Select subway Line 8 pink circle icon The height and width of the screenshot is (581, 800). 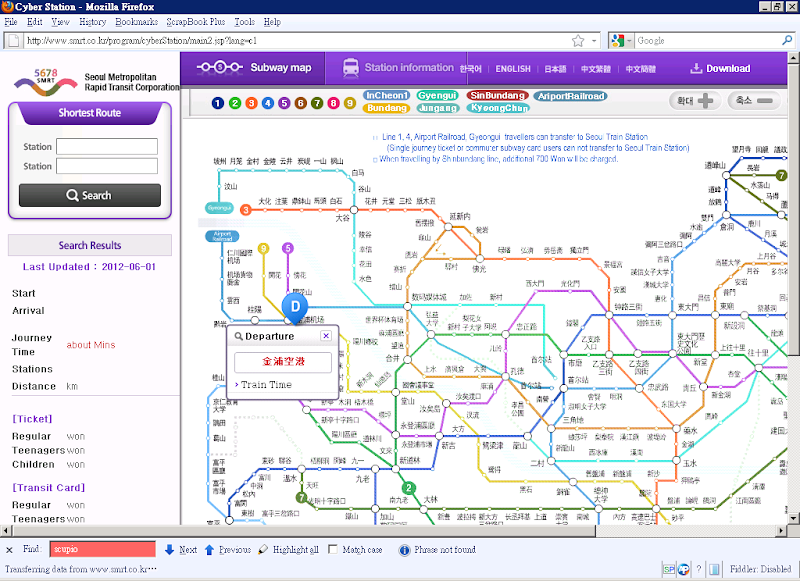(333, 103)
